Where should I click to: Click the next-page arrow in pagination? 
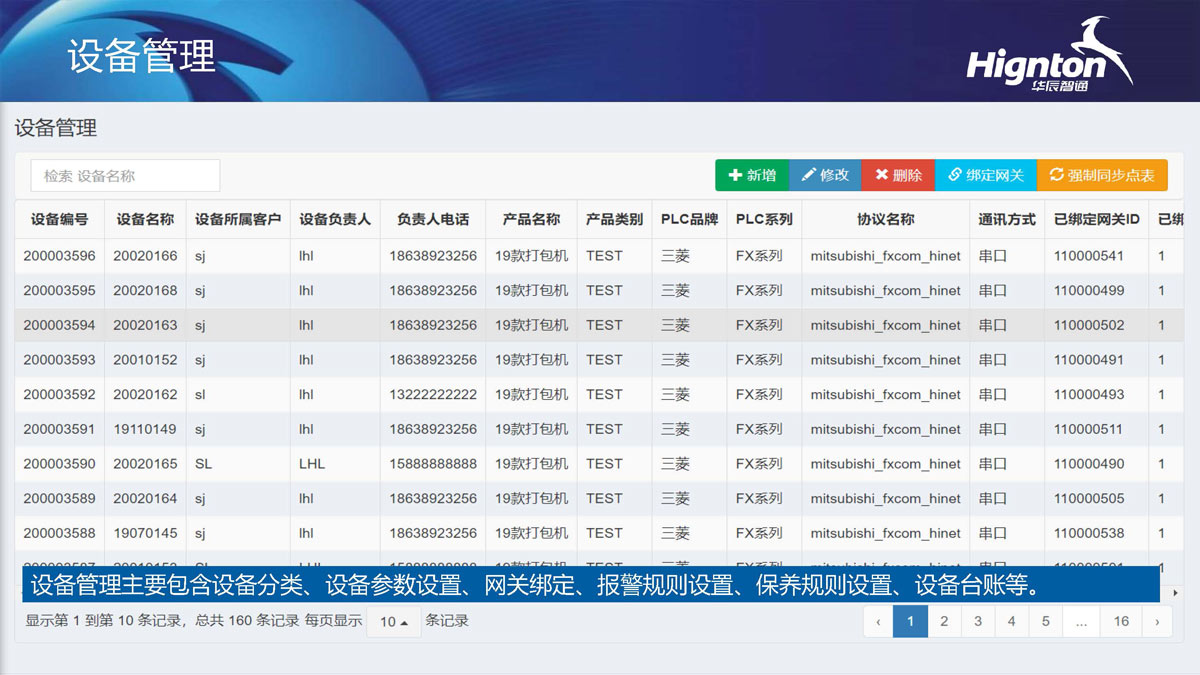tap(1158, 621)
